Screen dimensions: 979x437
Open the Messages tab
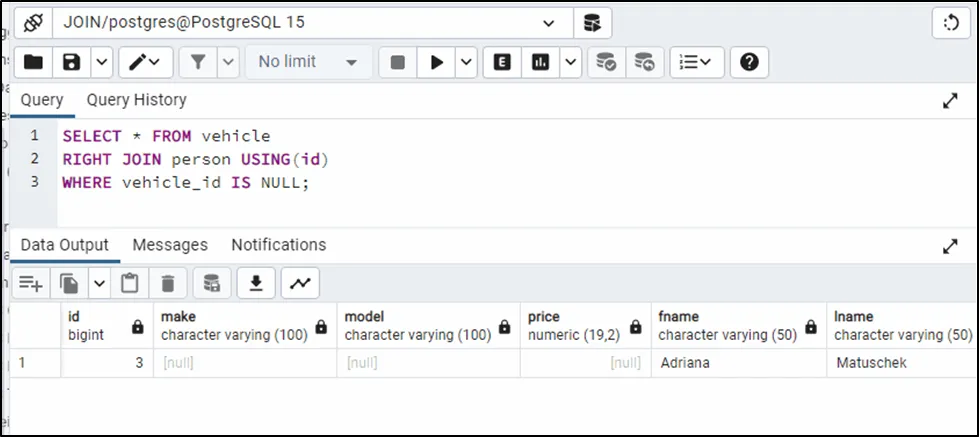point(170,245)
